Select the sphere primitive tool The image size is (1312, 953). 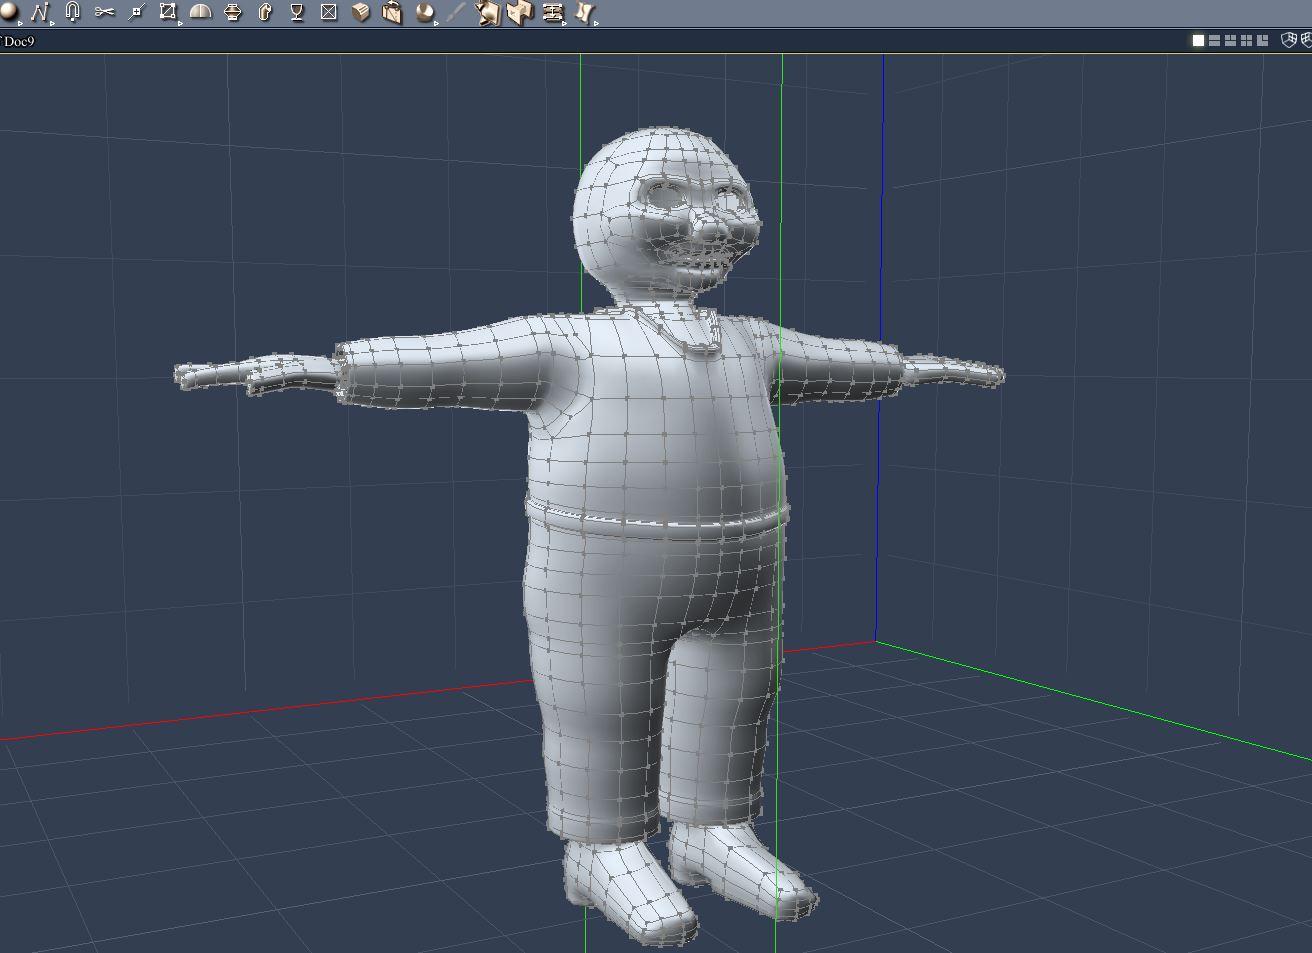click(x=9, y=12)
